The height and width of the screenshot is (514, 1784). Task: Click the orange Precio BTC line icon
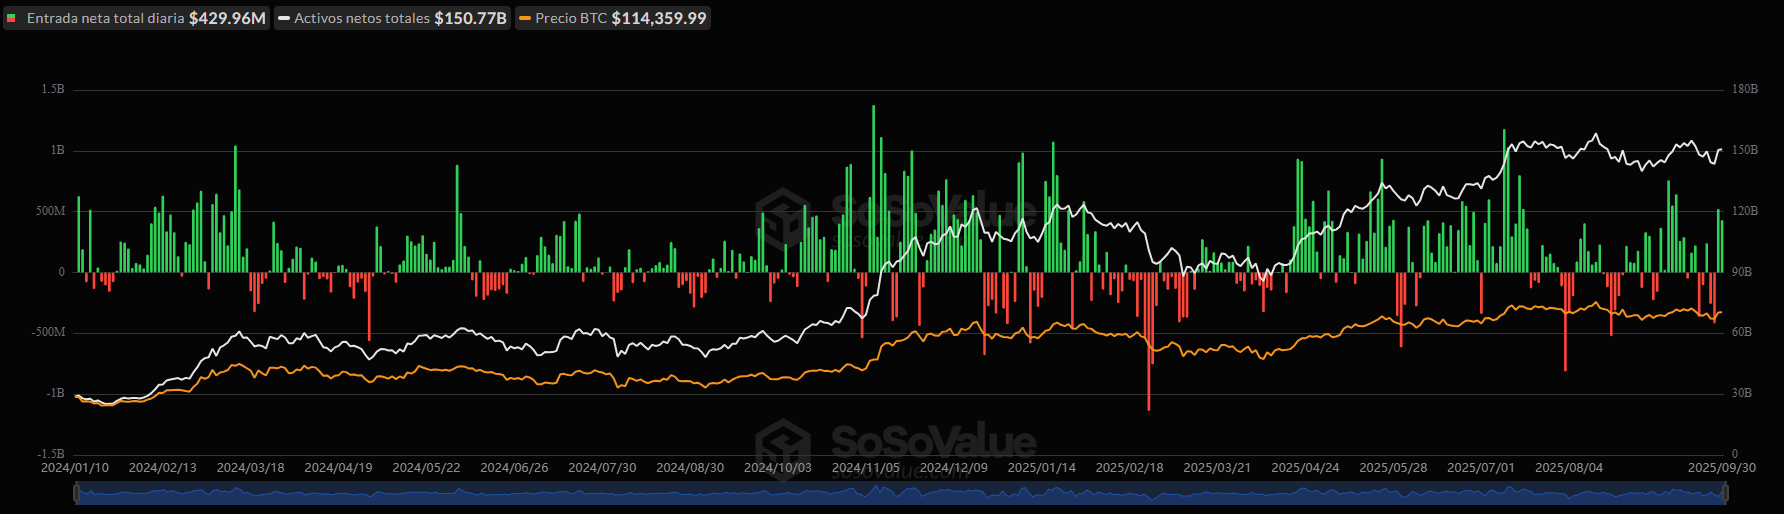(x=525, y=18)
